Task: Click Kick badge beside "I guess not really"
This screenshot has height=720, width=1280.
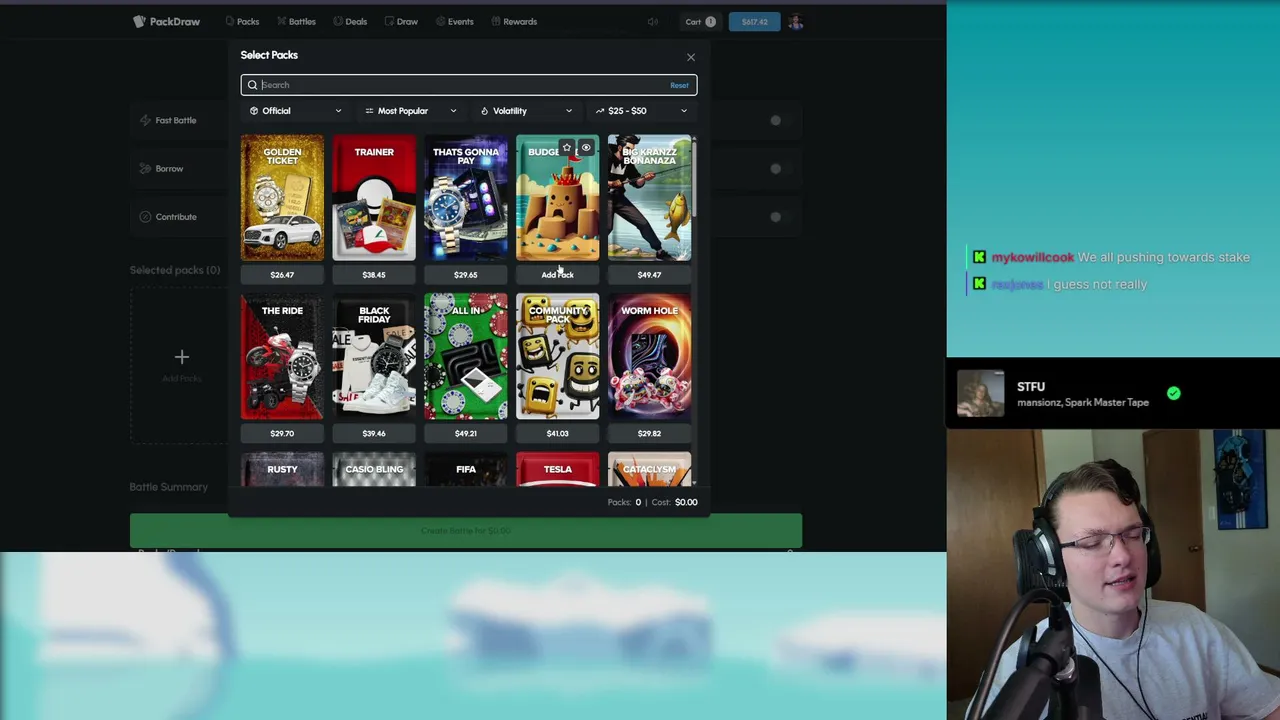Action: coord(979,284)
